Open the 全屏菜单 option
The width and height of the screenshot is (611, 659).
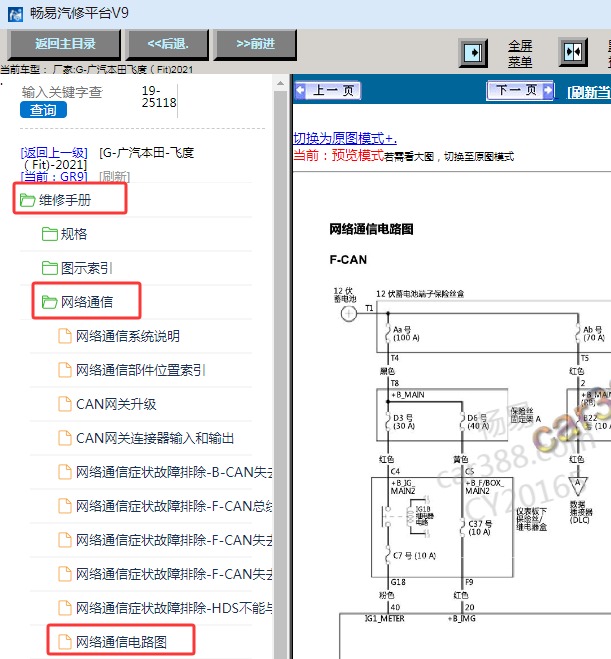(520, 53)
